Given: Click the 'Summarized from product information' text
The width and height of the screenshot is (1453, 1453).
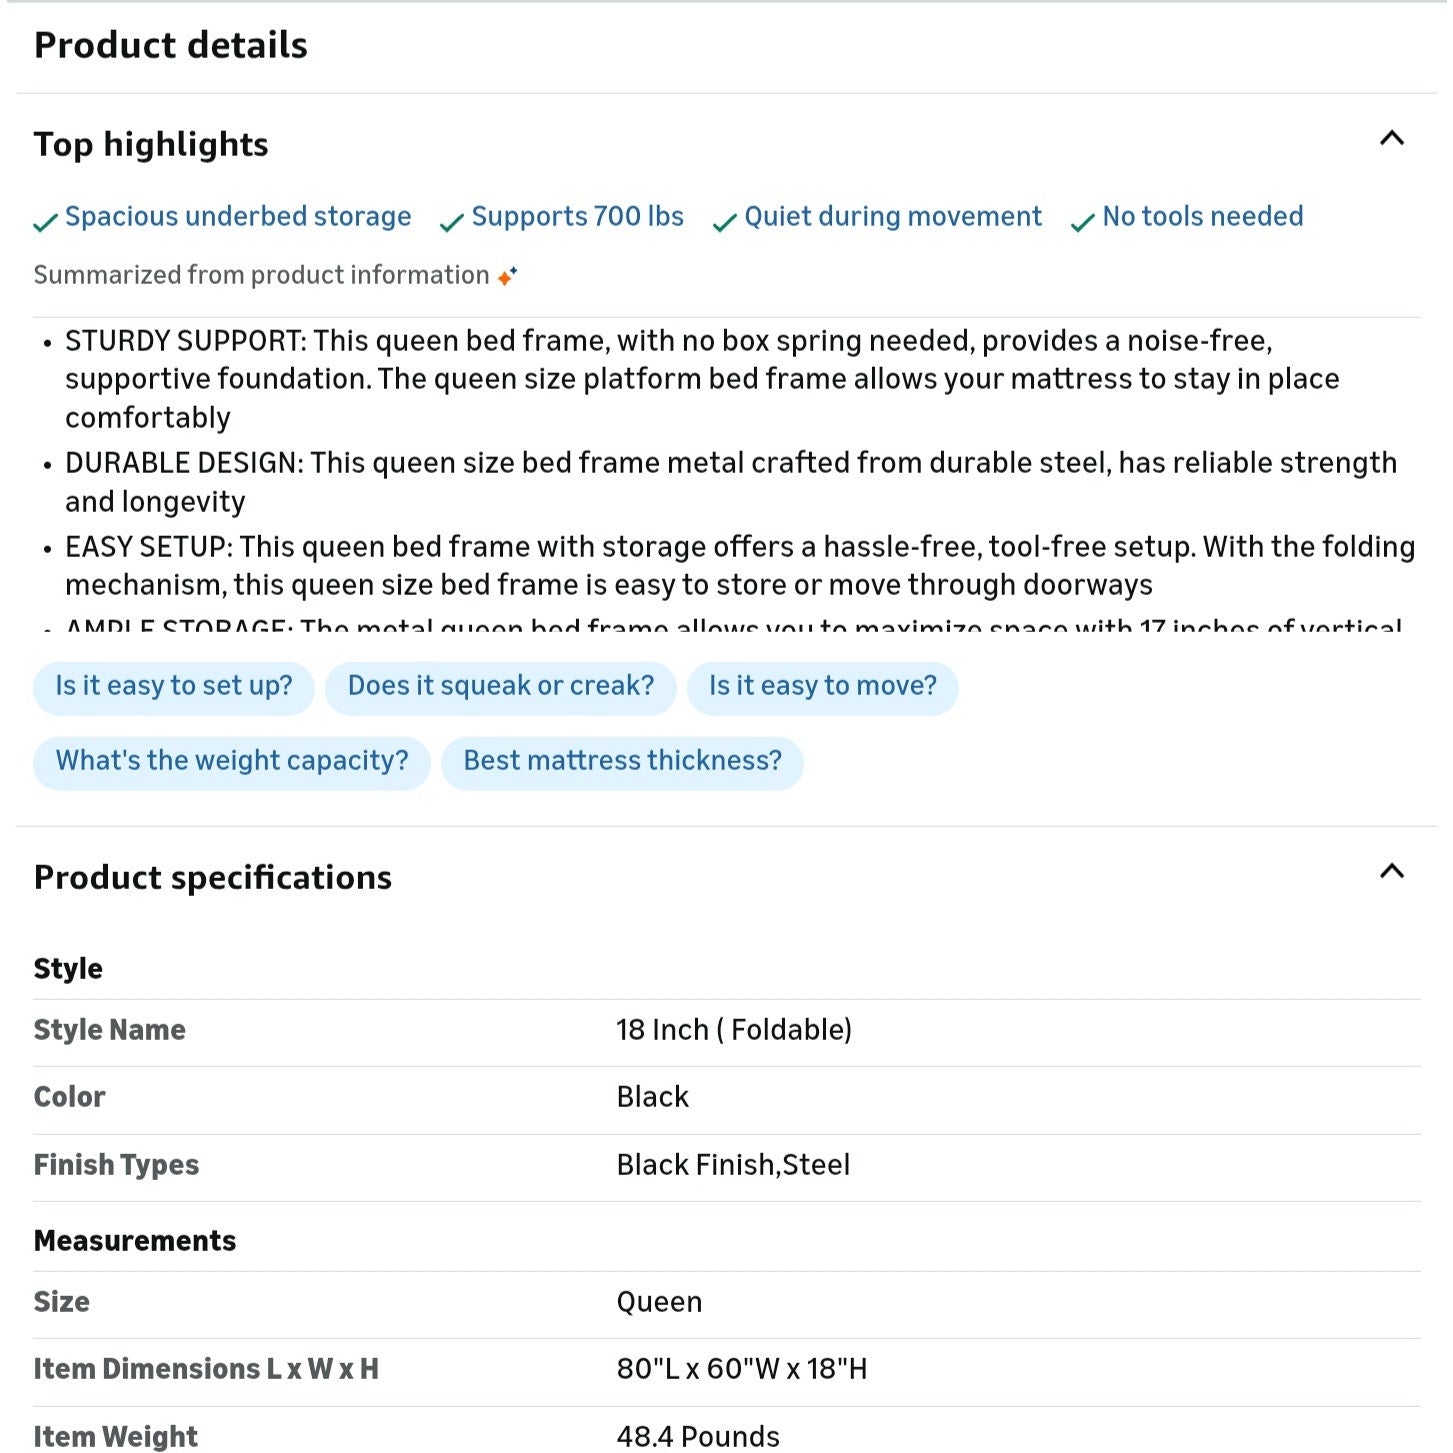Looking at the screenshot, I should [x=261, y=275].
